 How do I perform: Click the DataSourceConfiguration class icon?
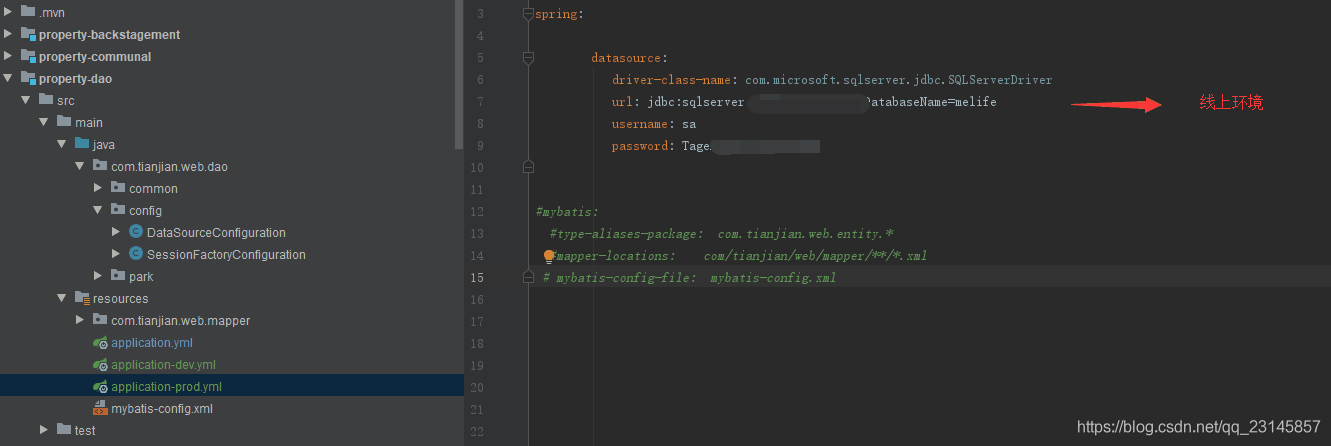(x=136, y=233)
